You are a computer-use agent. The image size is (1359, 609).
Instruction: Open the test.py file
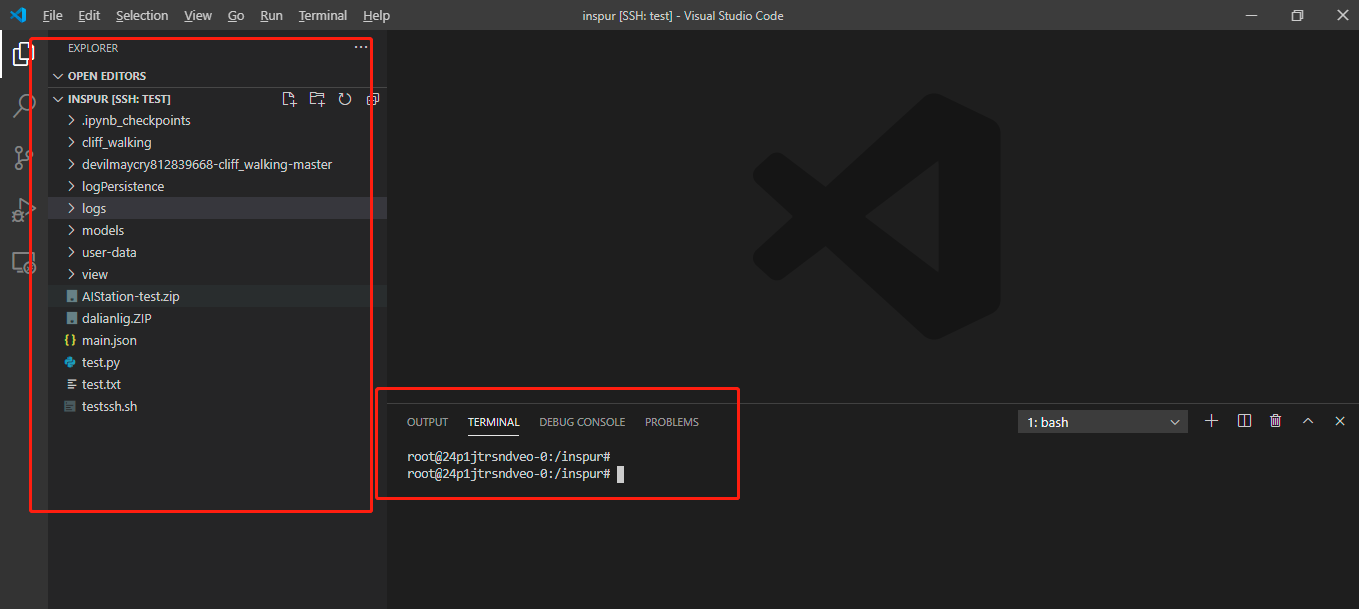pyautogui.click(x=100, y=362)
